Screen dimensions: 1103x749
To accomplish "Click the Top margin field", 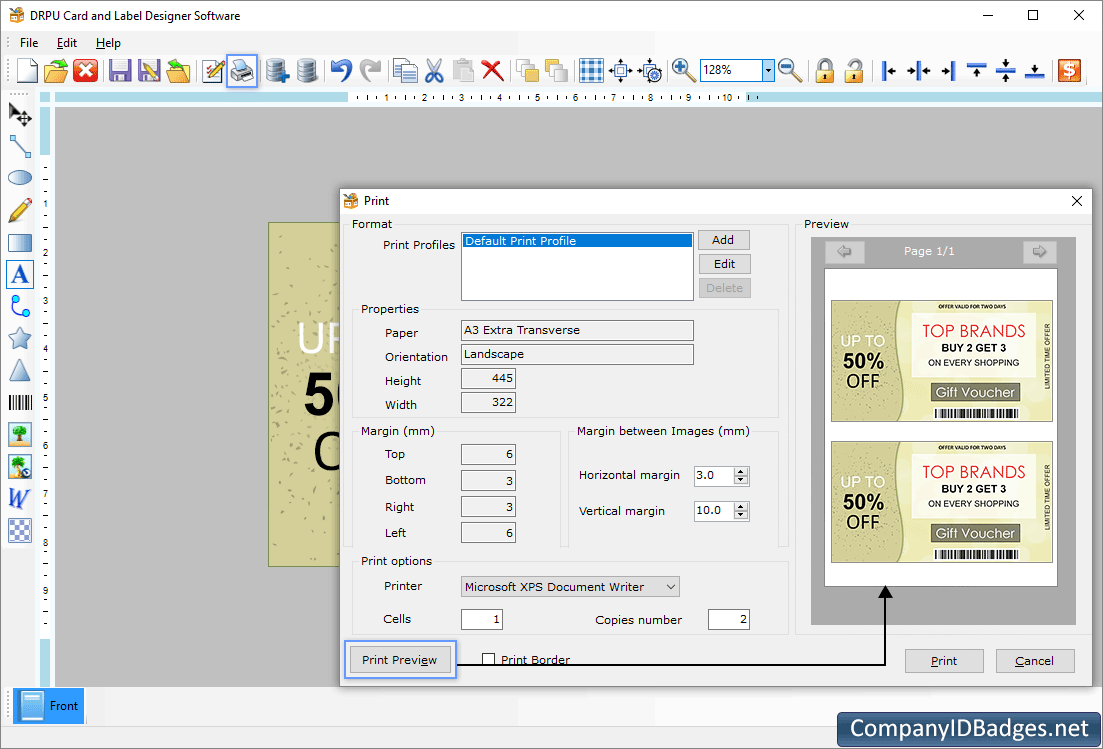I will 488,454.
